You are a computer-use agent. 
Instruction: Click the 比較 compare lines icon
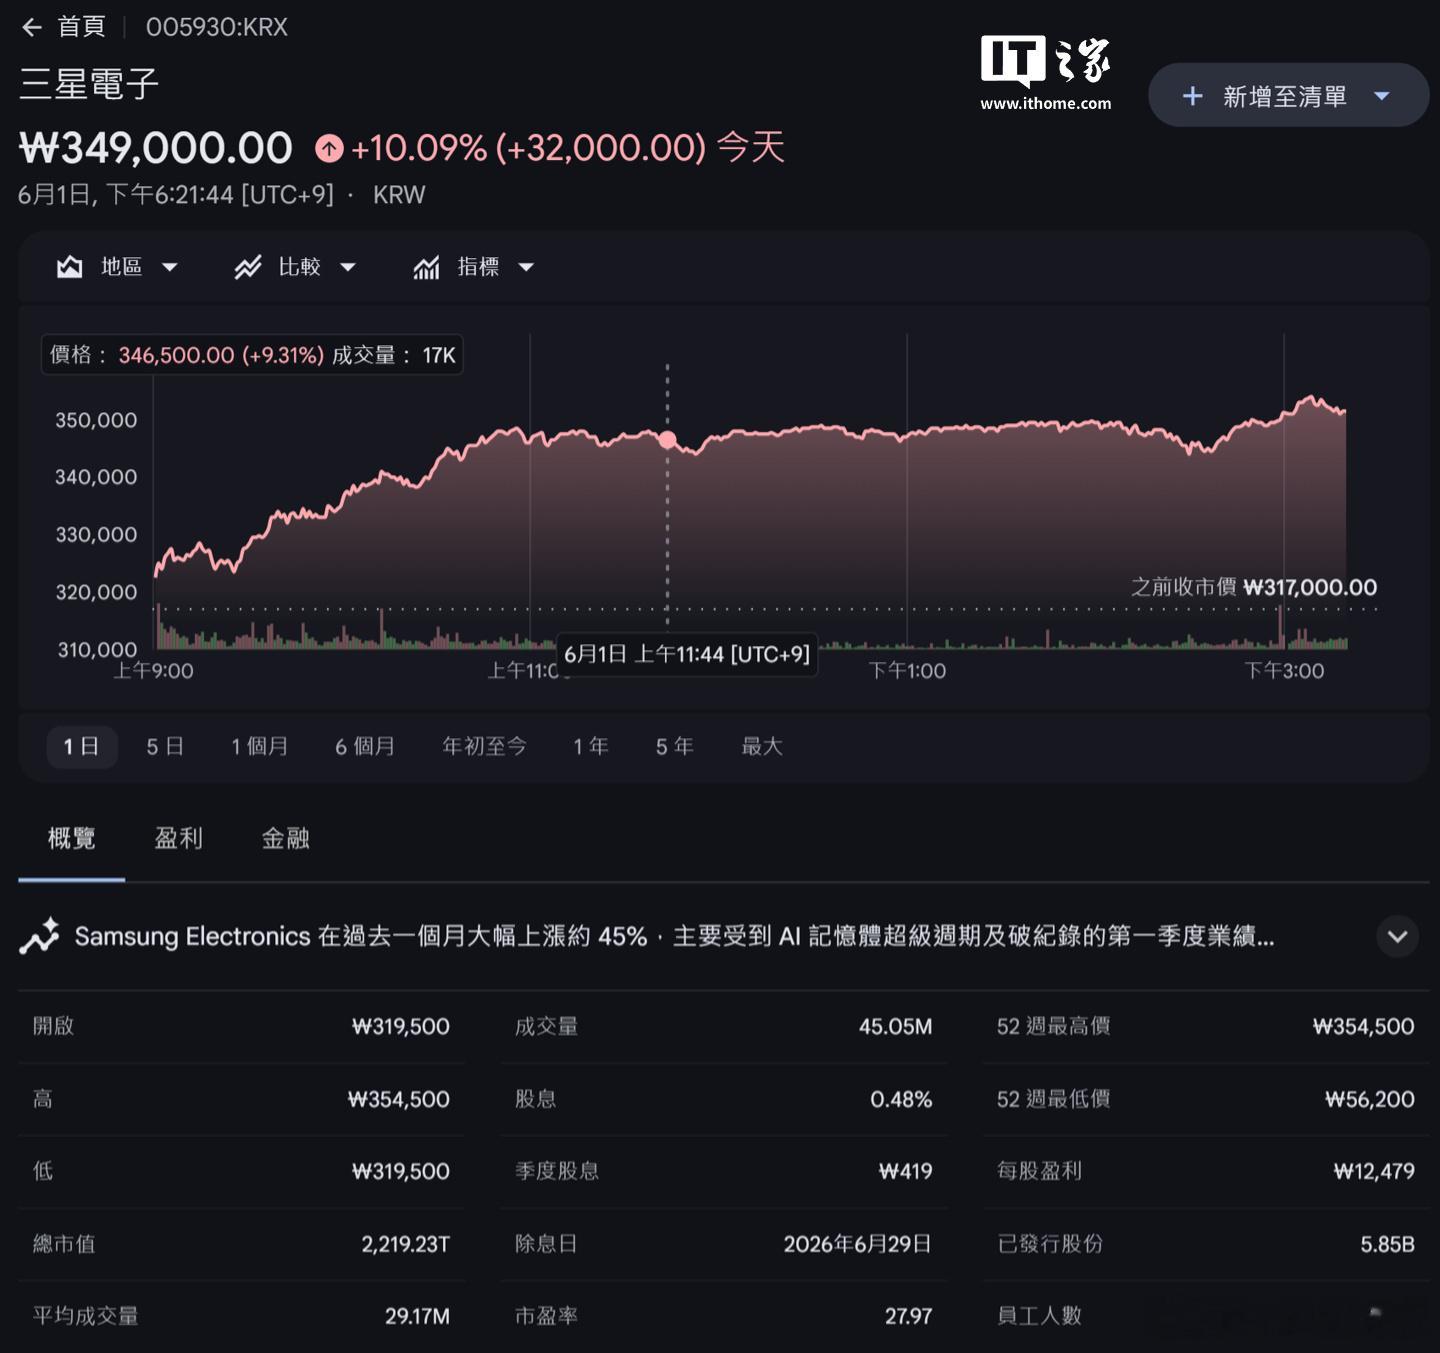[x=247, y=267]
